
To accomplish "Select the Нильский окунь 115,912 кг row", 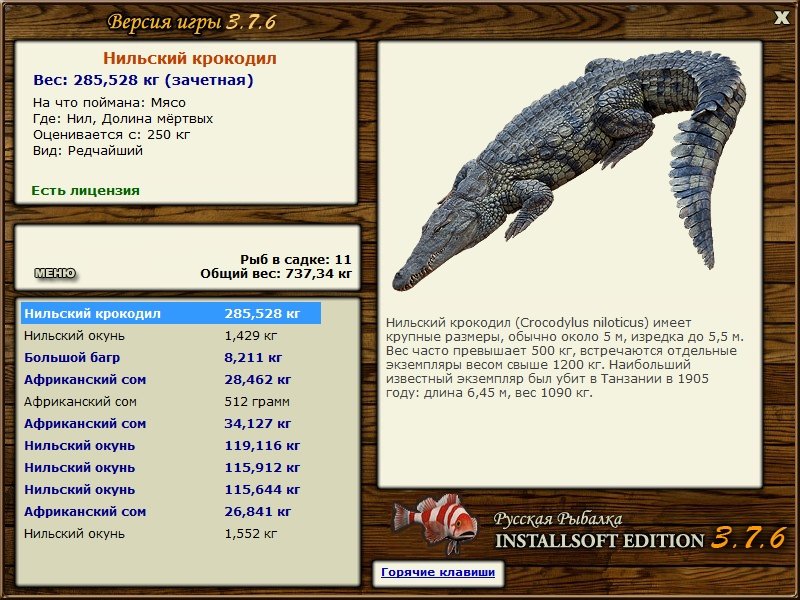I will [171, 467].
